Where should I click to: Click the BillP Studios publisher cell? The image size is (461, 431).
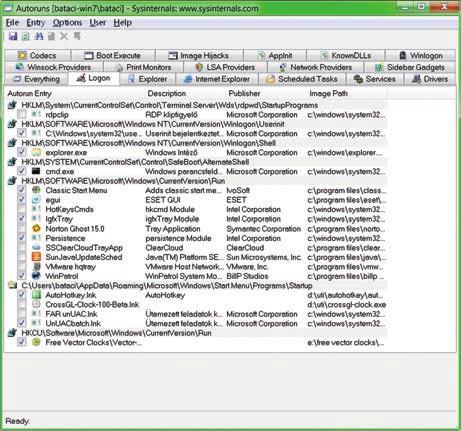click(x=247, y=276)
